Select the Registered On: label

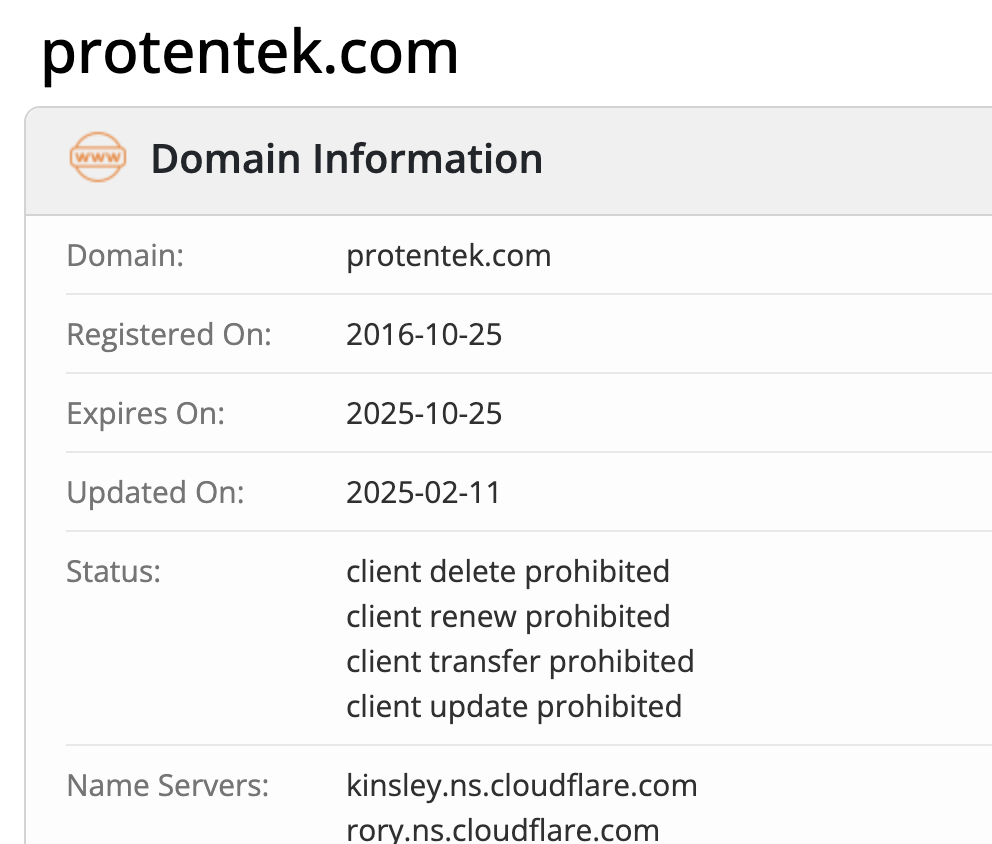click(x=168, y=334)
